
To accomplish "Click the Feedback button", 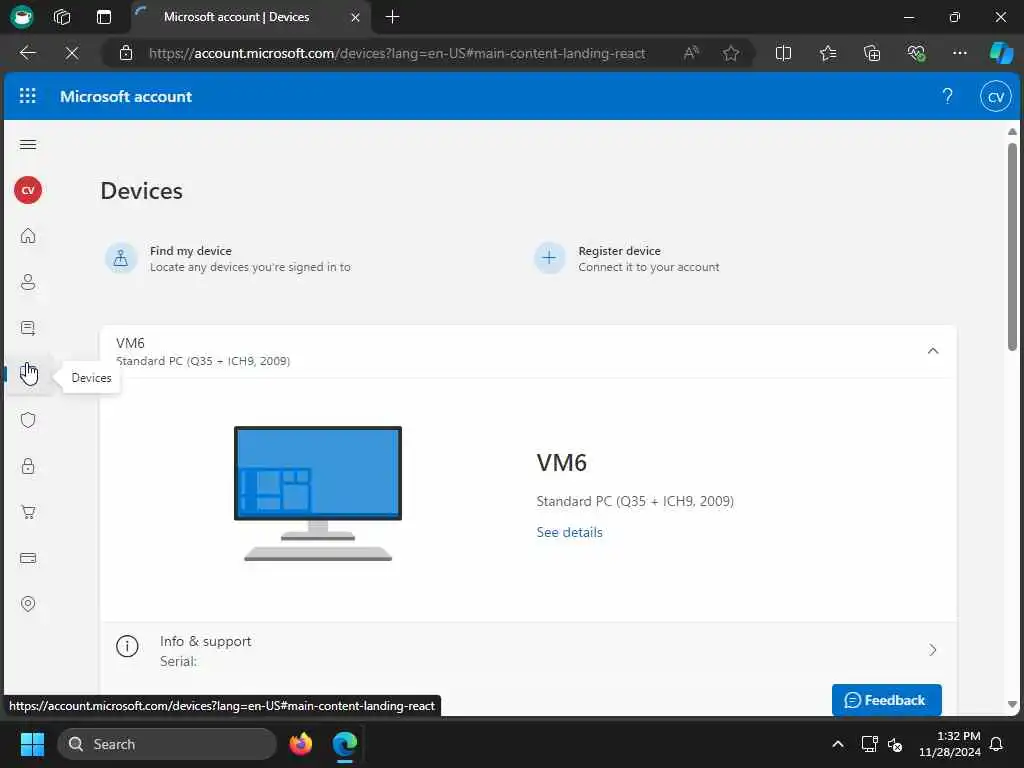I will pyautogui.click(x=886, y=700).
